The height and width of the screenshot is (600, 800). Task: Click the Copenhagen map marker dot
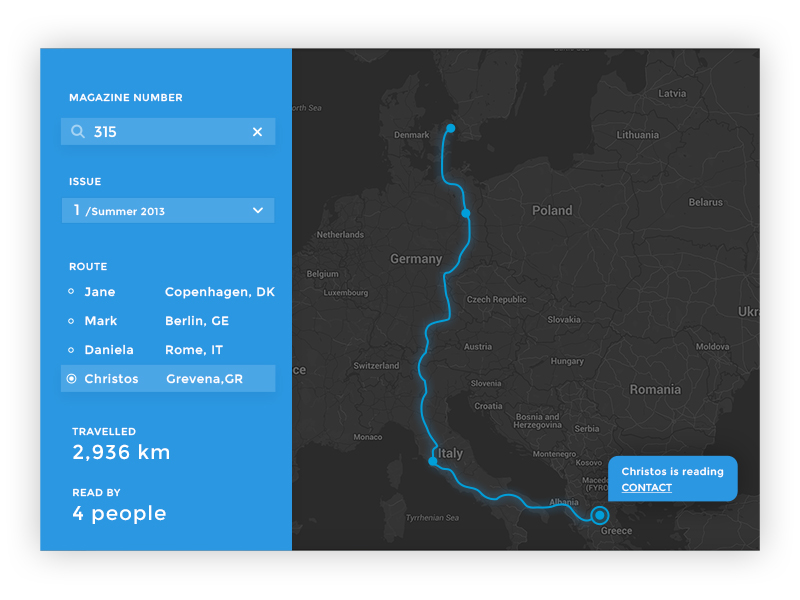[x=451, y=128]
